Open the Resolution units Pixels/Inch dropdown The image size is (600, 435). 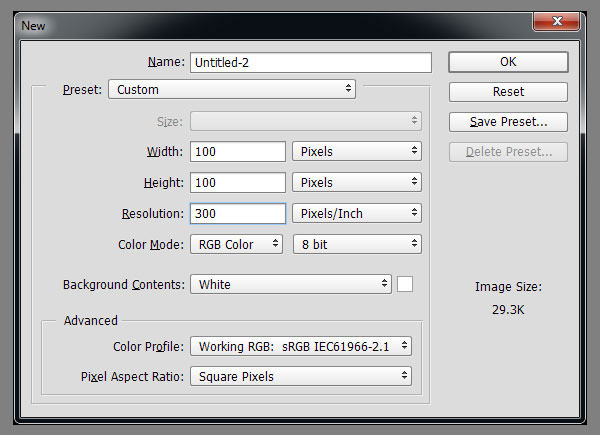point(357,213)
